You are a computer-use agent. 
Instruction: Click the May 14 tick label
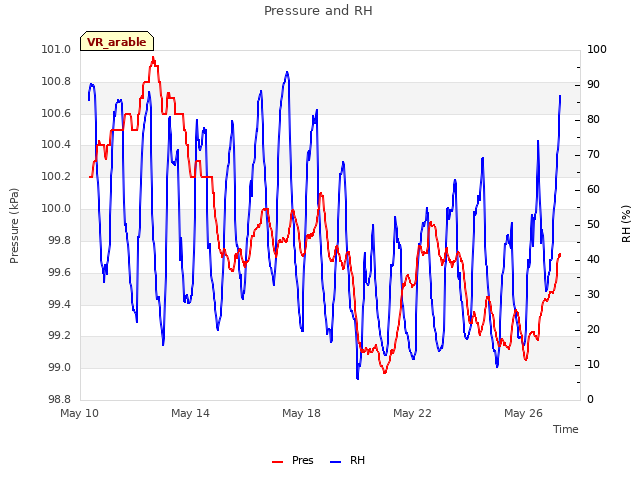pos(190,413)
